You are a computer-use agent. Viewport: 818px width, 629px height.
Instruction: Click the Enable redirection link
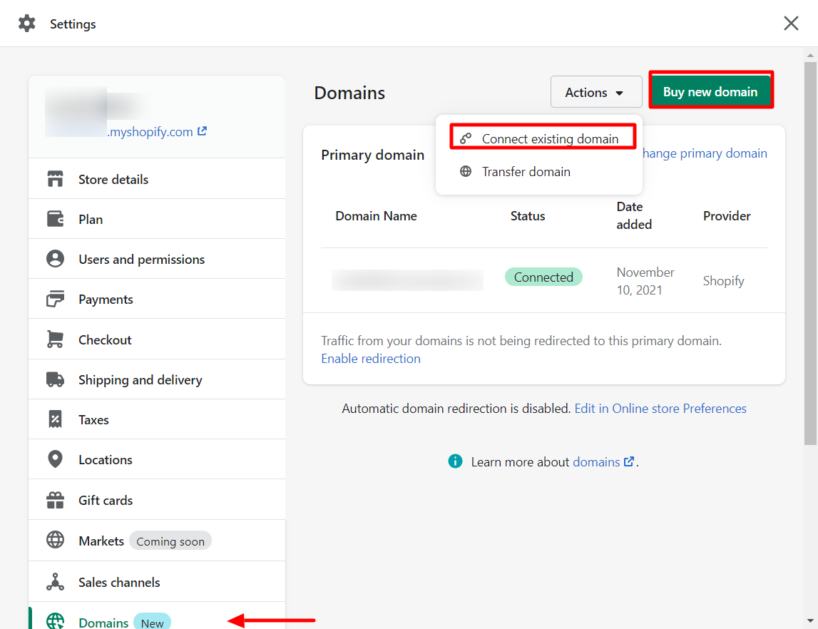point(370,359)
